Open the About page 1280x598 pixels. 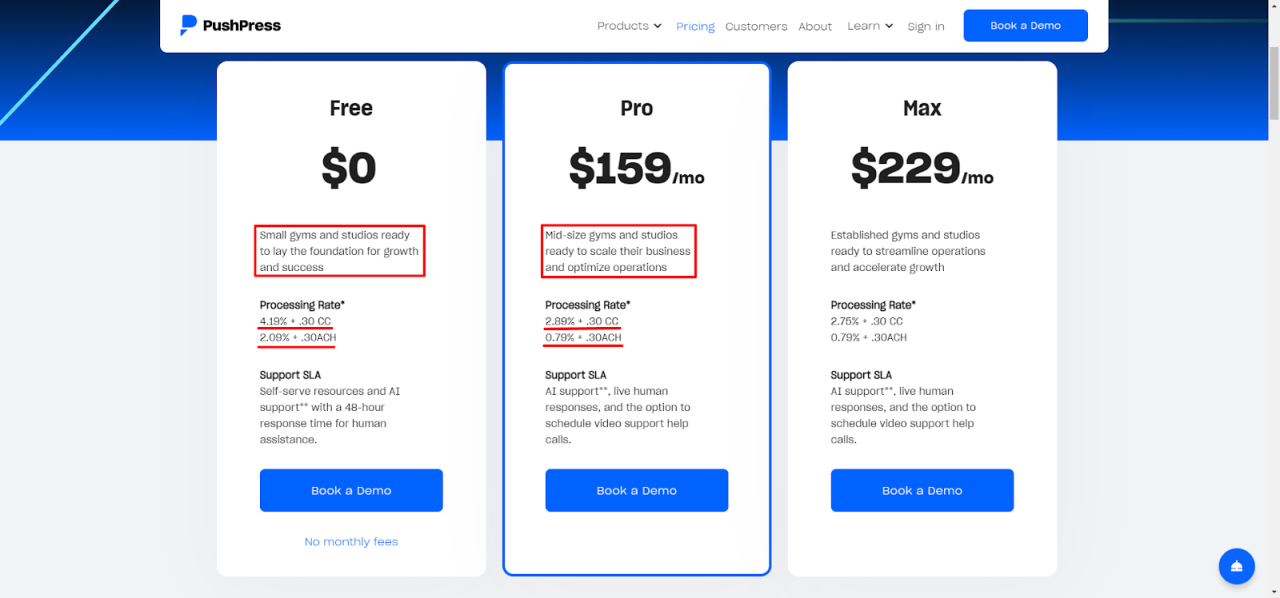(815, 27)
